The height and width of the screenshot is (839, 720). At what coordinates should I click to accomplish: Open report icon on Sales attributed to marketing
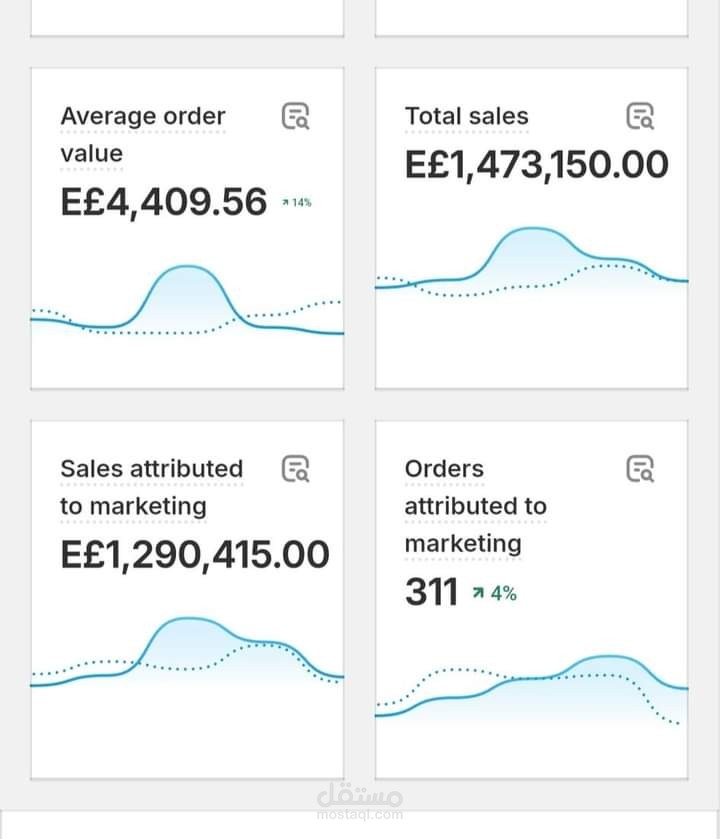coord(295,469)
